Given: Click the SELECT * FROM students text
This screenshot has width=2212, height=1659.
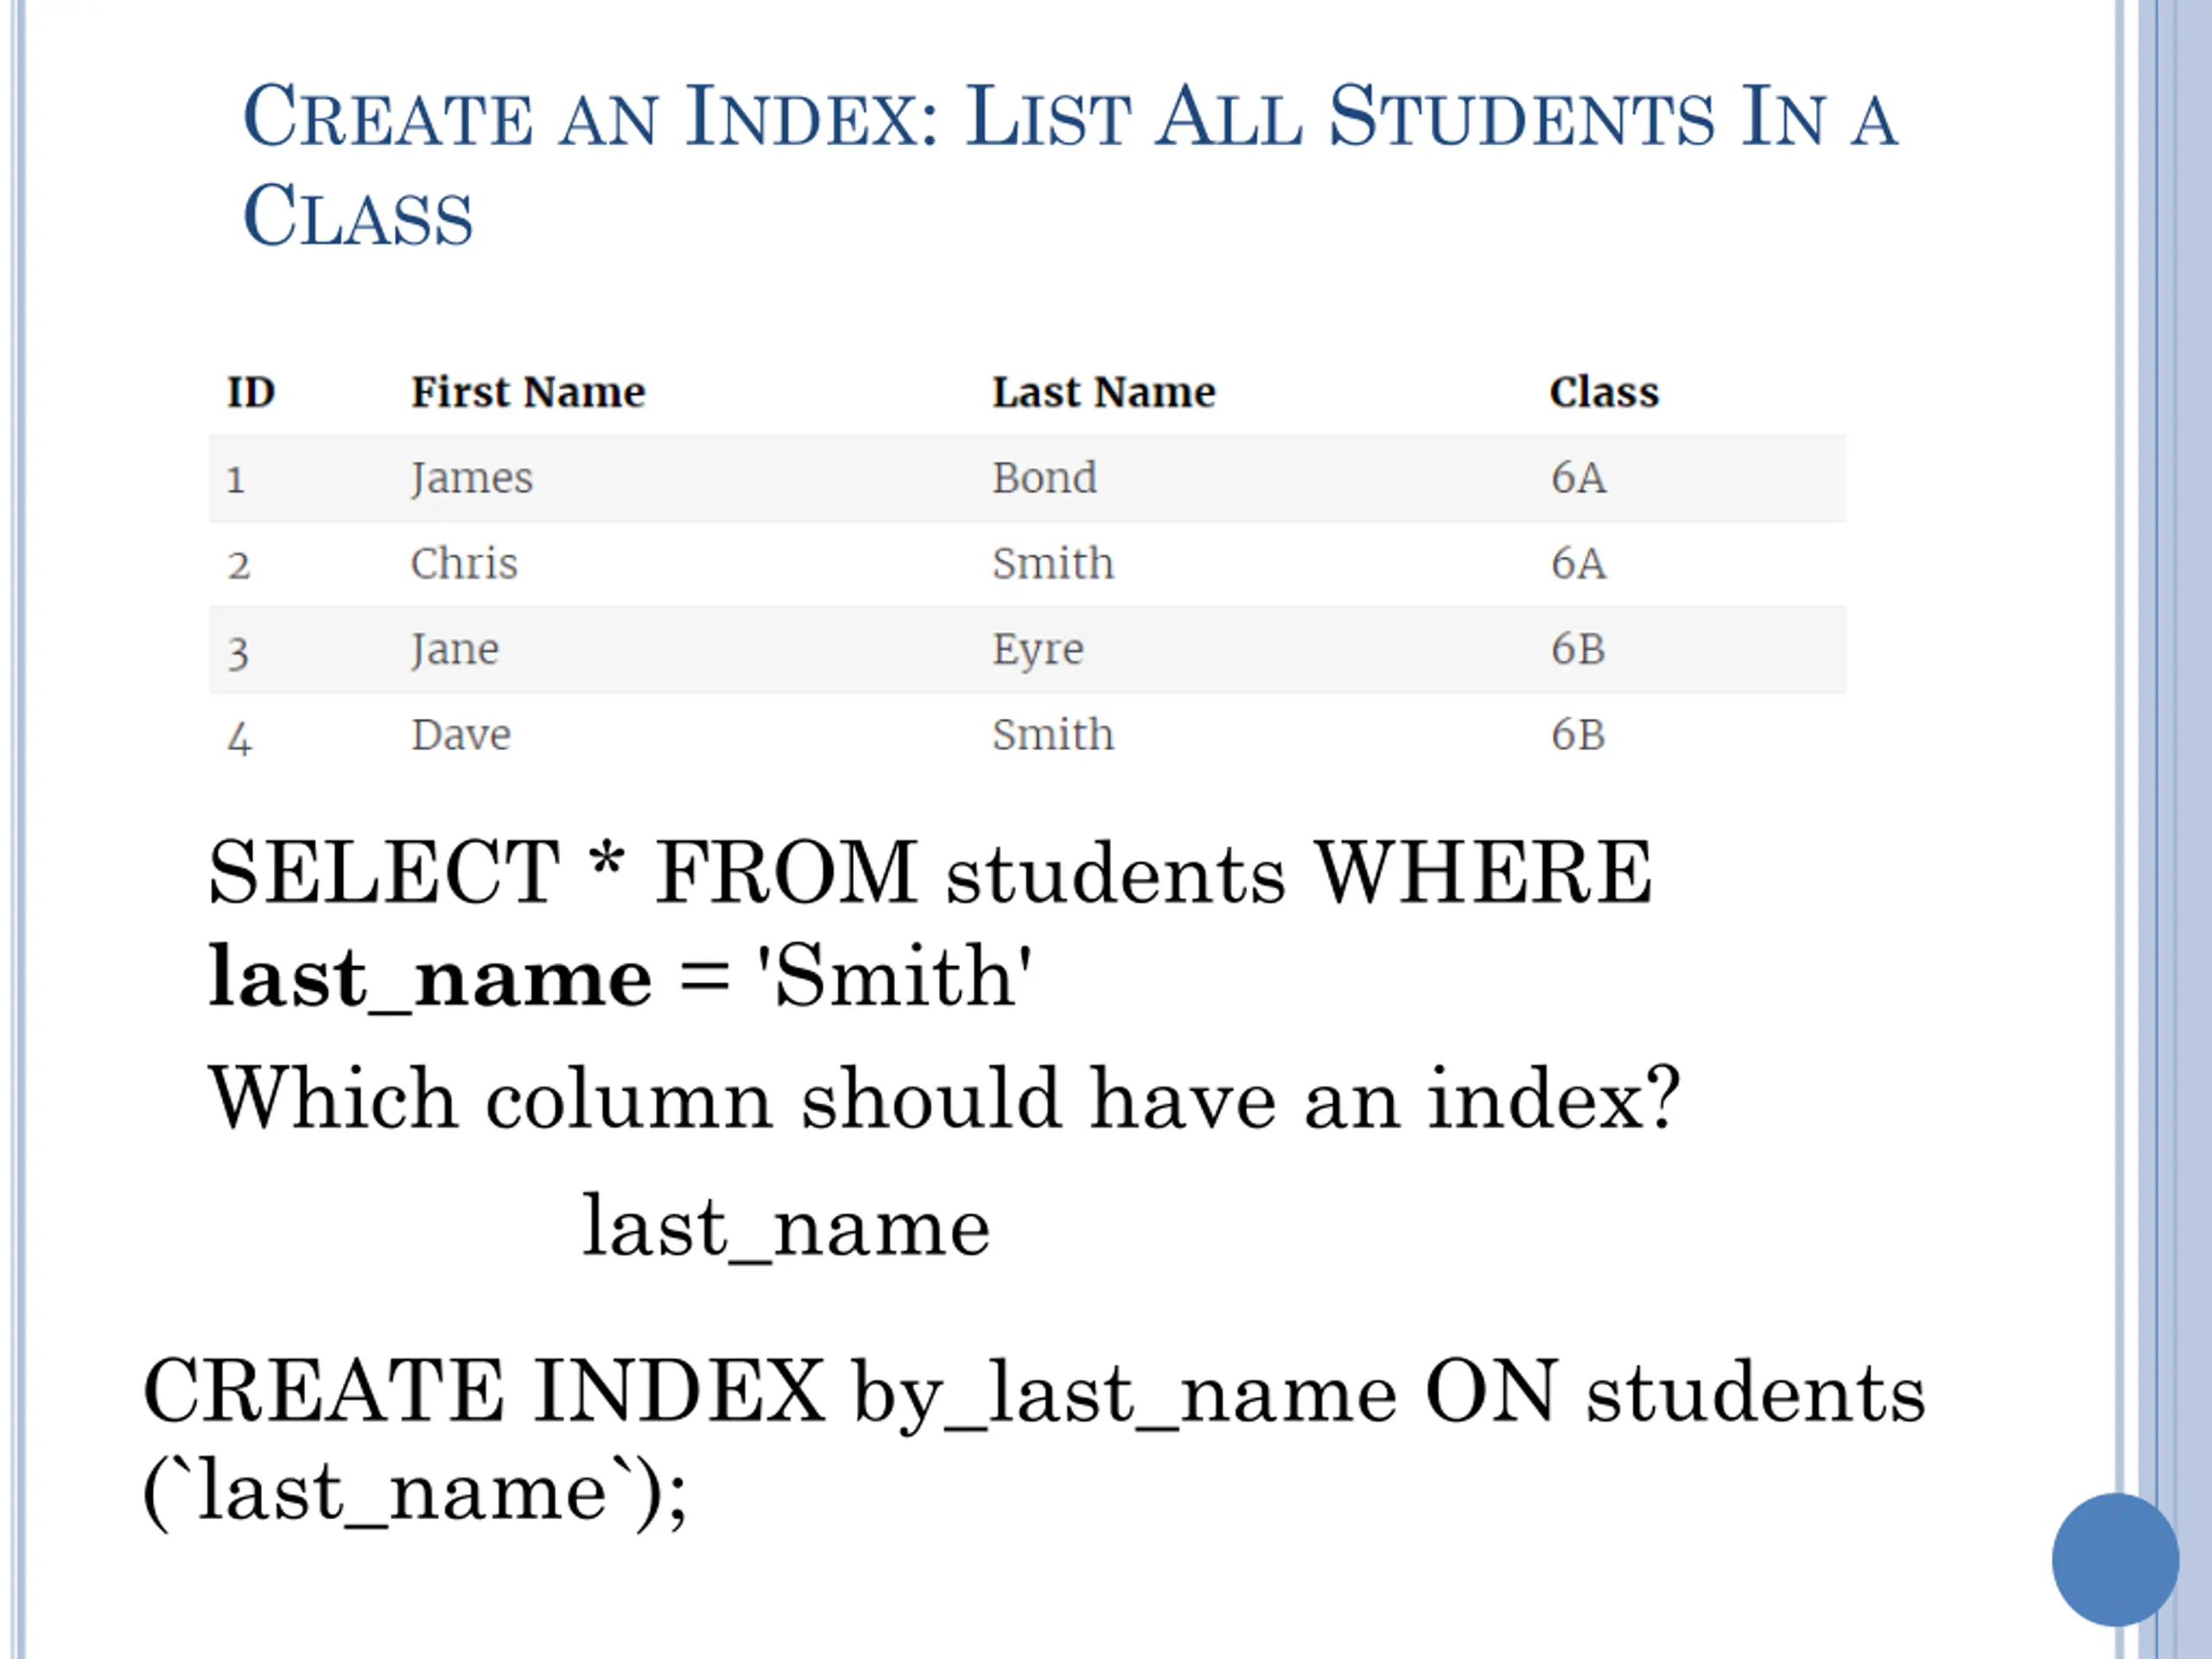Looking at the screenshot, I should click(746, 872).
